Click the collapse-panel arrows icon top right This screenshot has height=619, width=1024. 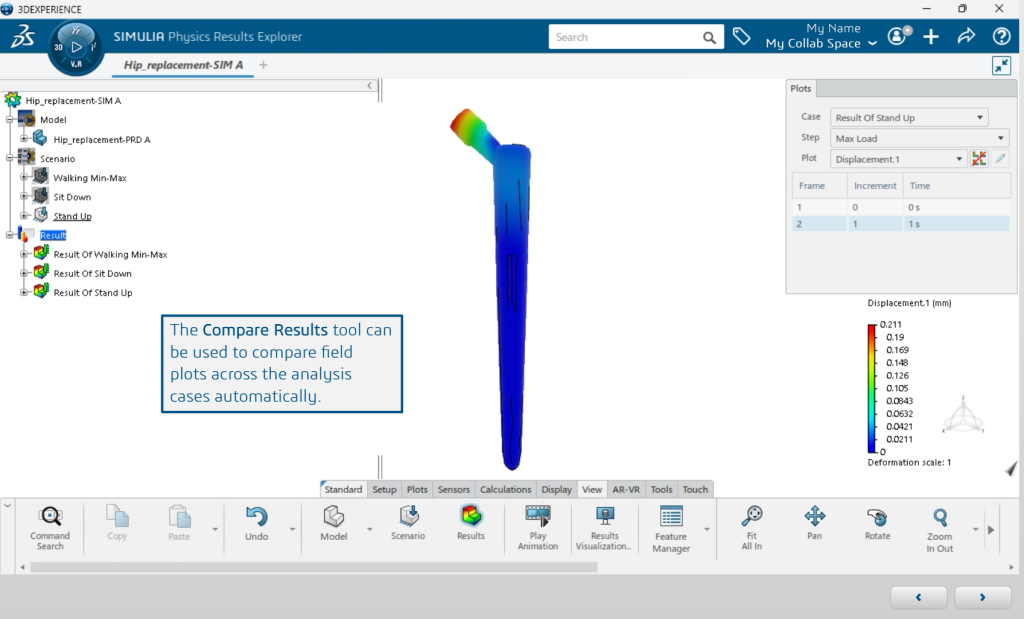(1001, 65)
